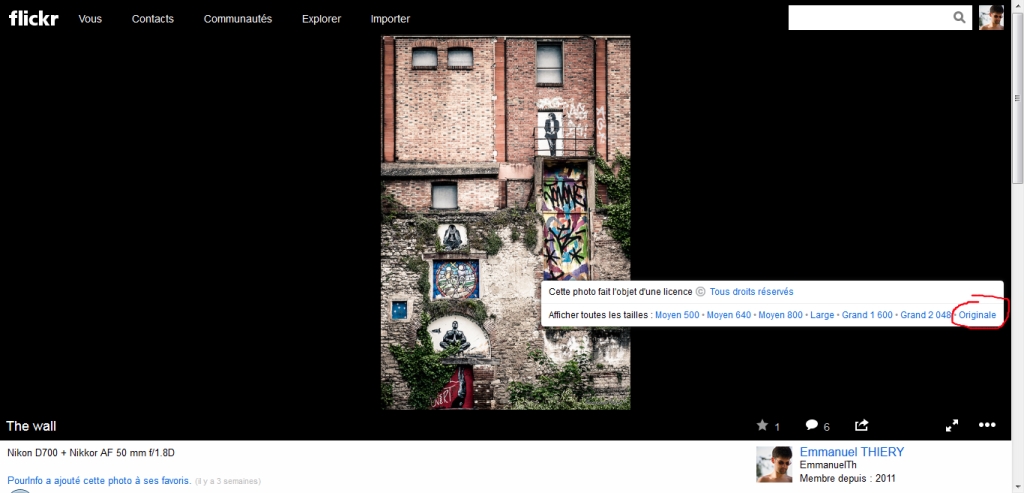Open comments via speech bubble icon
Viewport: 1024px width, 493px height.
(811, 426)
